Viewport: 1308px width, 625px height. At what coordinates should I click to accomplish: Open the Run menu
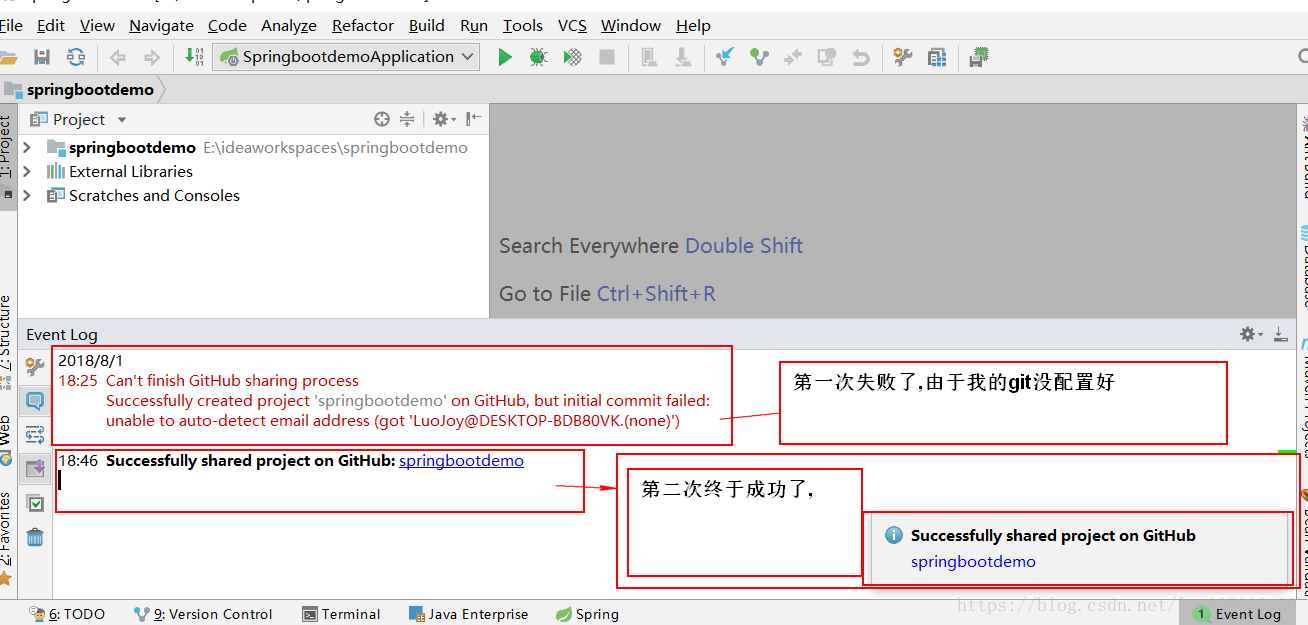(x=474, y=26)
